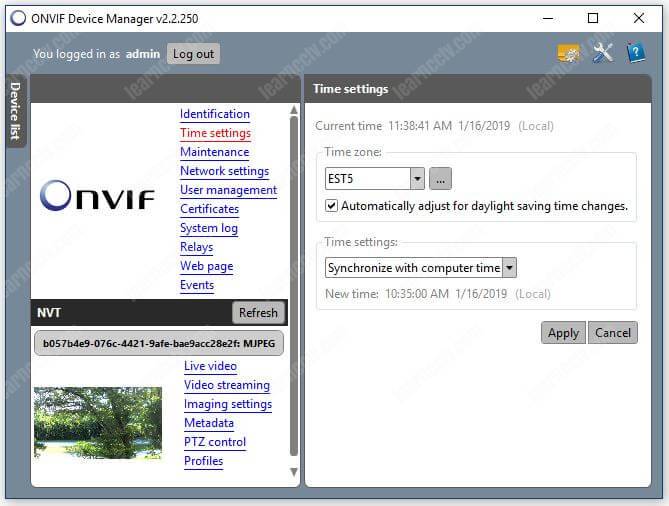The width and height of the screenshot is (669, 506).
Task: Open the Web page link
Action: point(207,266)
